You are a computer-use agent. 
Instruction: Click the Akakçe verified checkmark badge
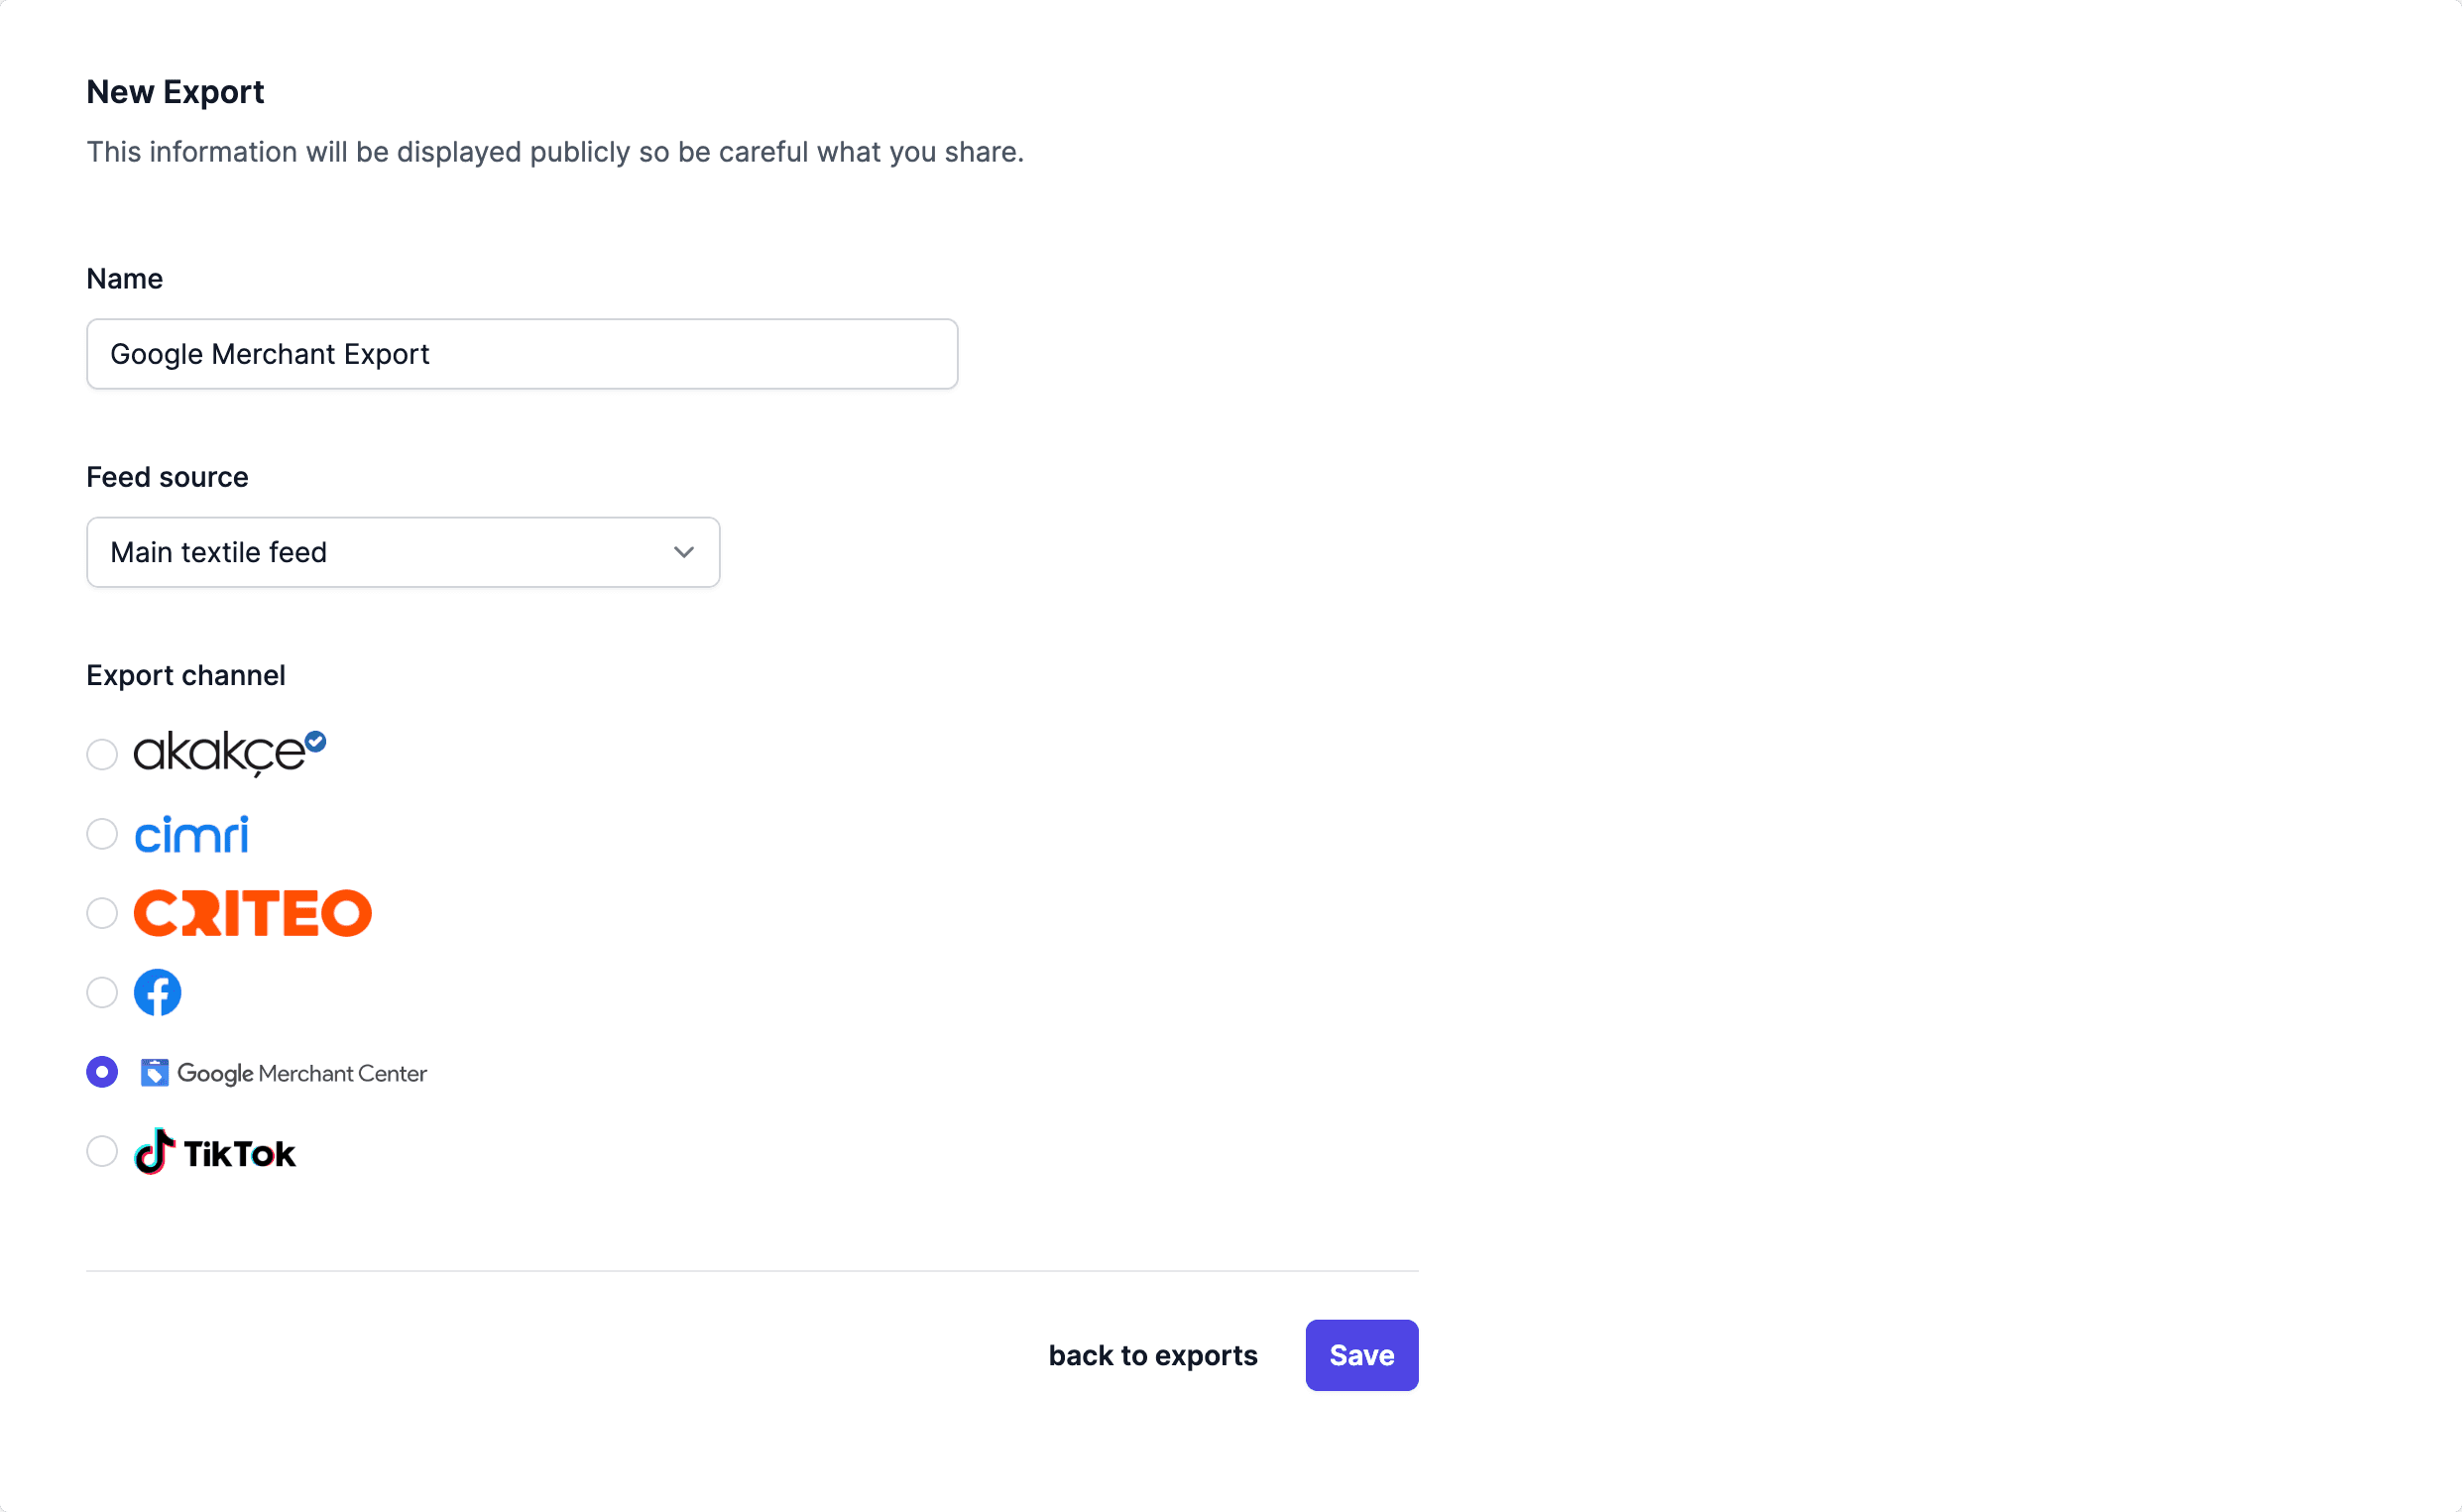316,741
